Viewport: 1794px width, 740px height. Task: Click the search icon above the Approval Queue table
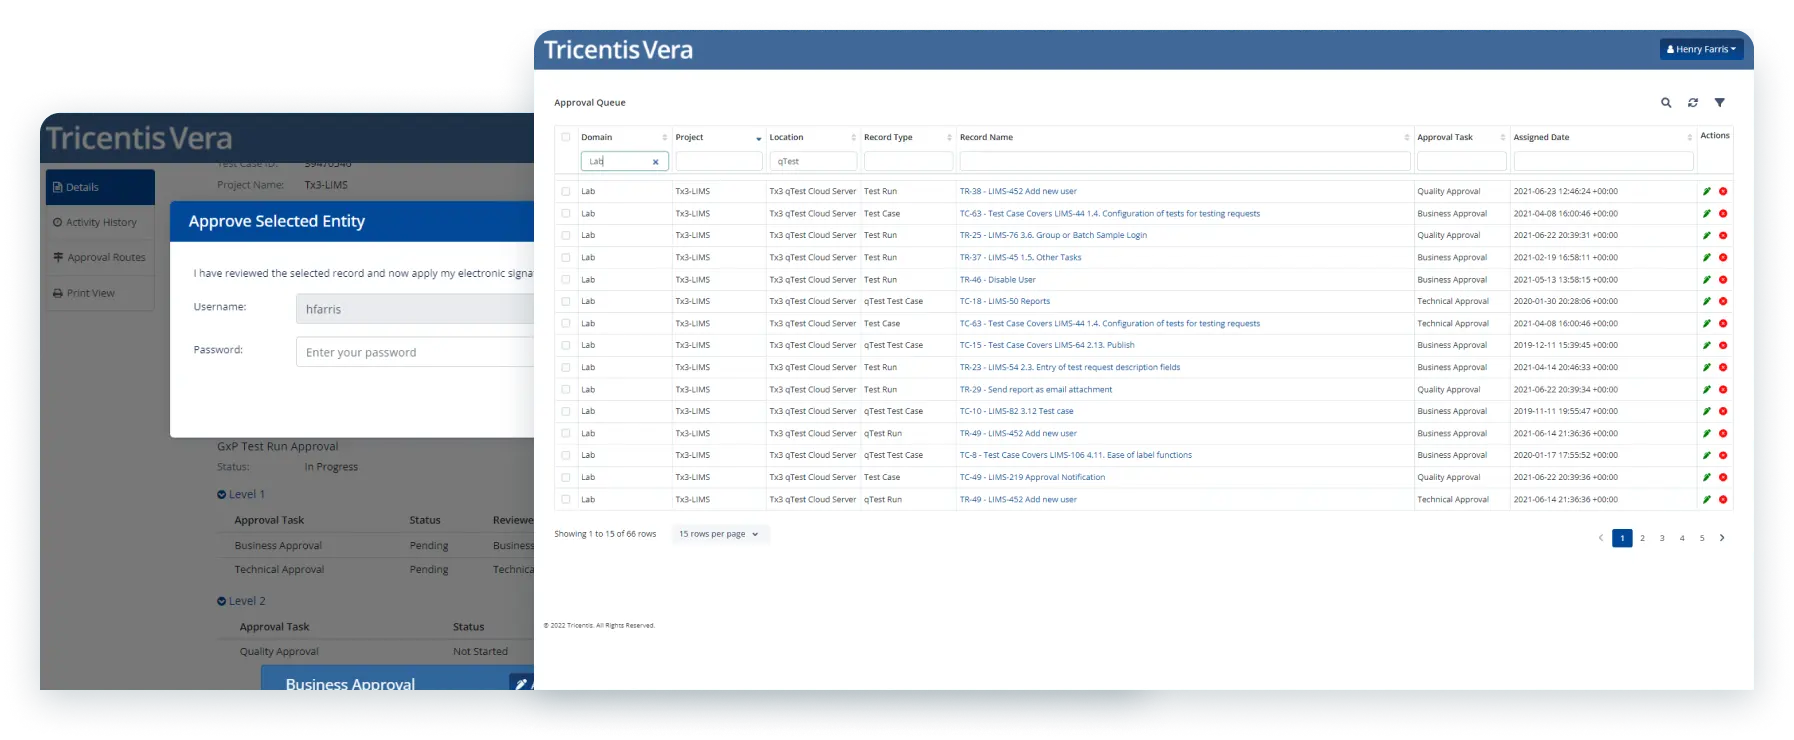pos(1666,103)
